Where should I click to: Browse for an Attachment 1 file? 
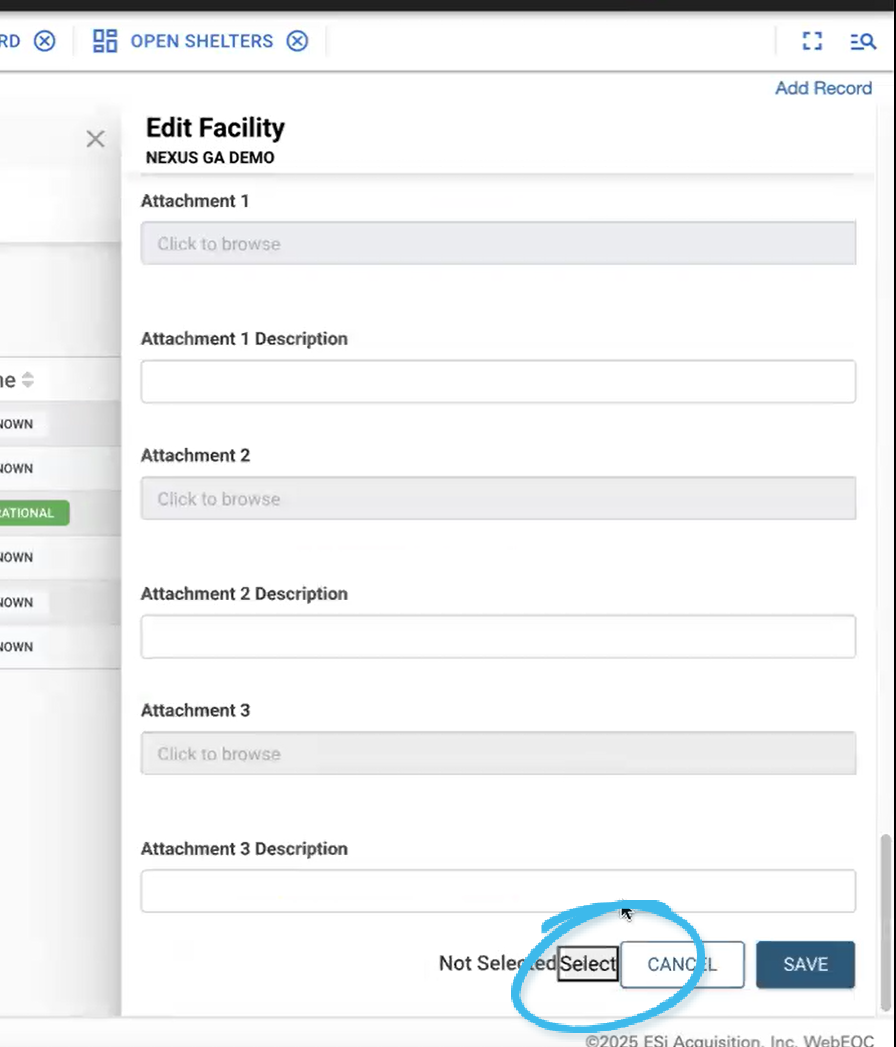click(x=498, y=244)
